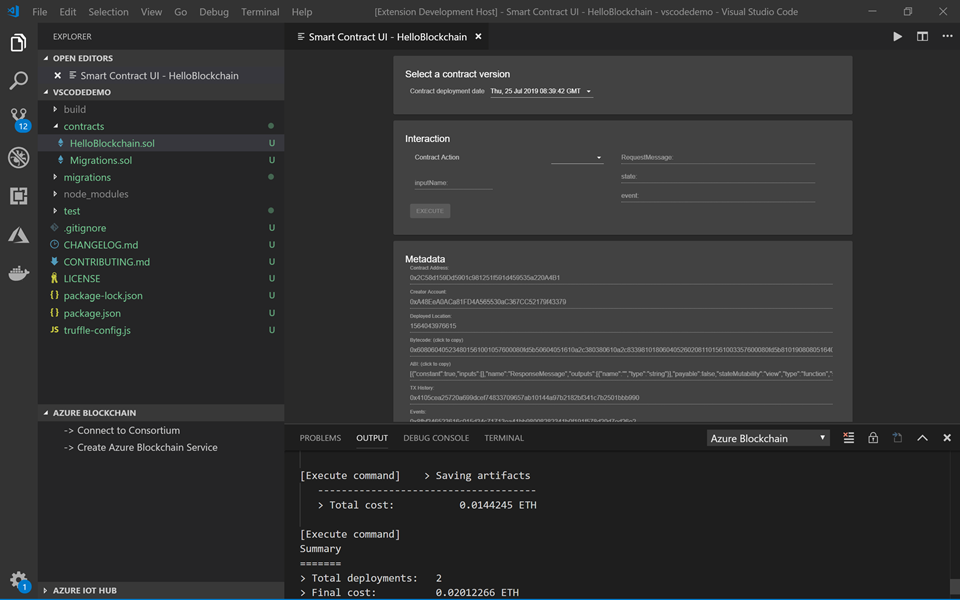Screen dimensions: 960x600
Task: Clear the Output panel content
Action: point(848,437)
